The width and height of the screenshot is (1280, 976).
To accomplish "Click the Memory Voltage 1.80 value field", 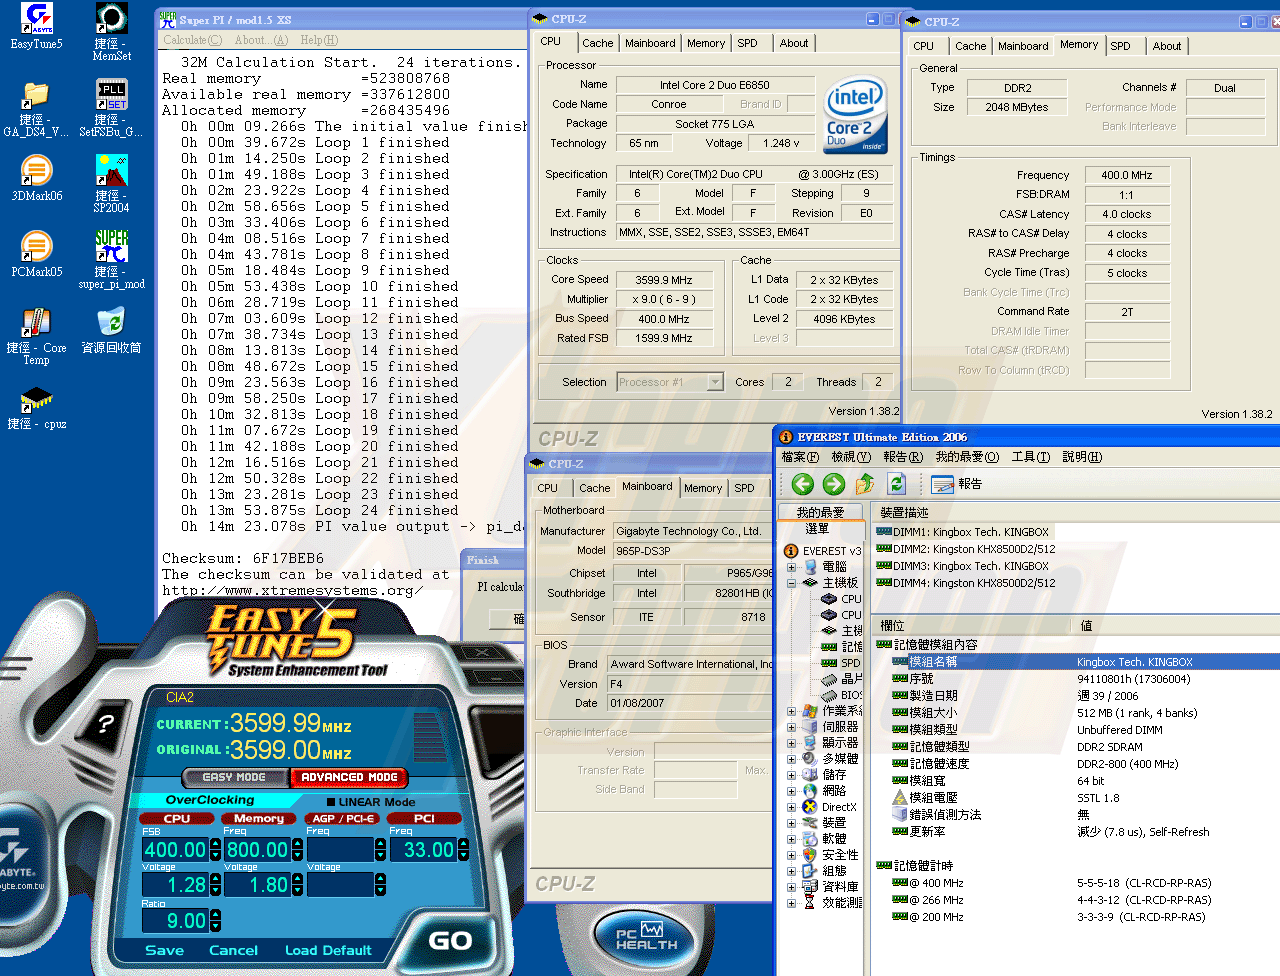I will coord(257,885).
